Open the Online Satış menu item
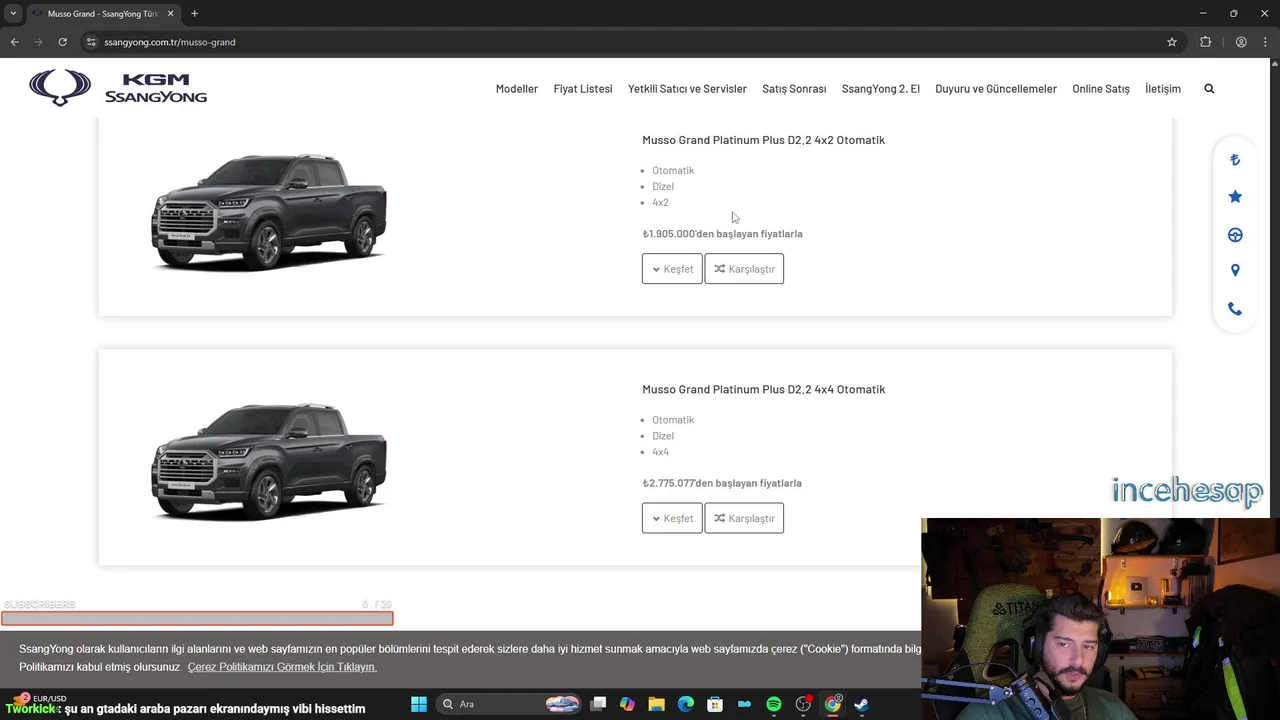This screenshot has height=720, width=1280. coord(1101,89)
